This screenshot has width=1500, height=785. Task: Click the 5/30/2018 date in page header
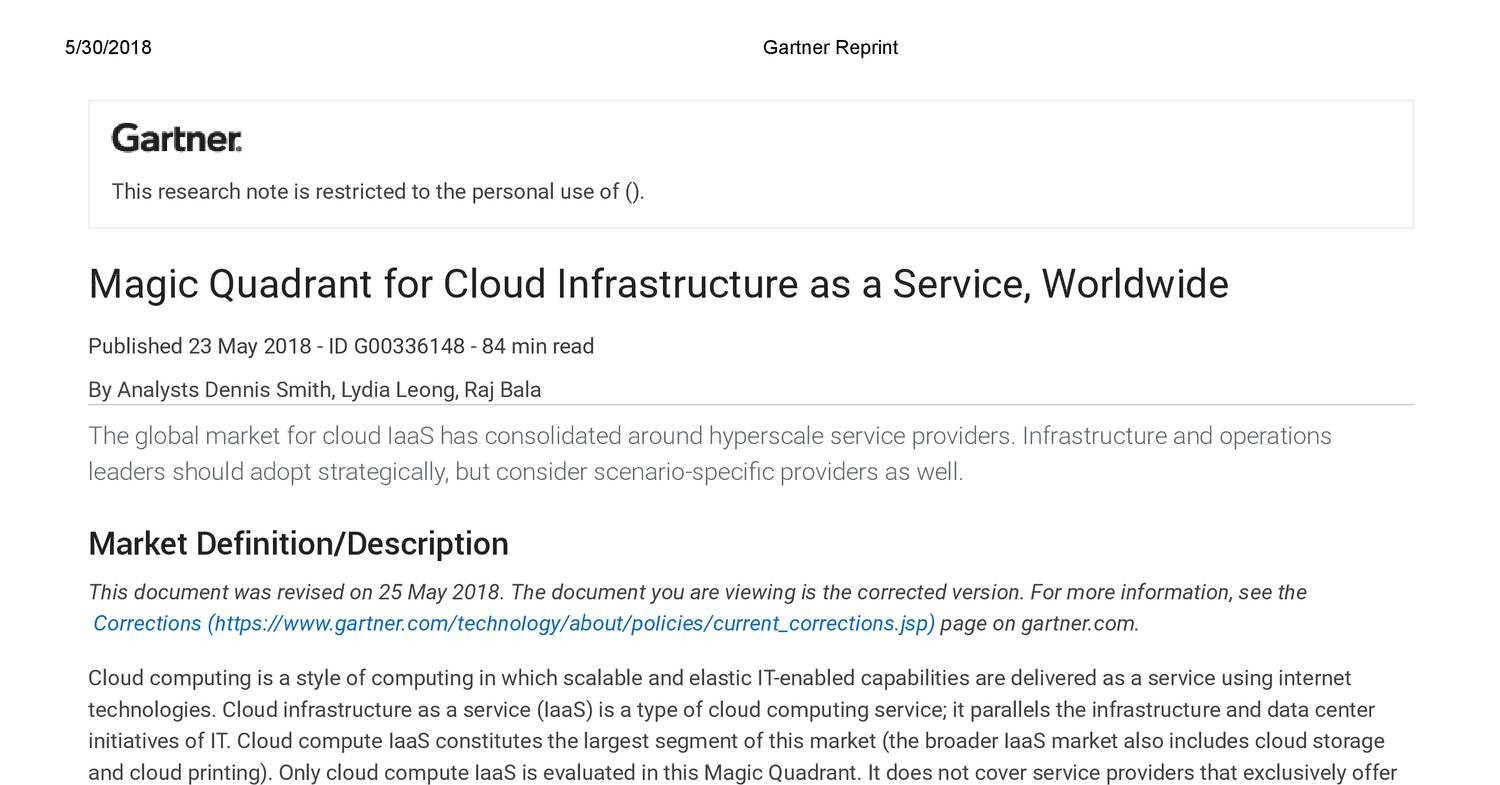108,48
